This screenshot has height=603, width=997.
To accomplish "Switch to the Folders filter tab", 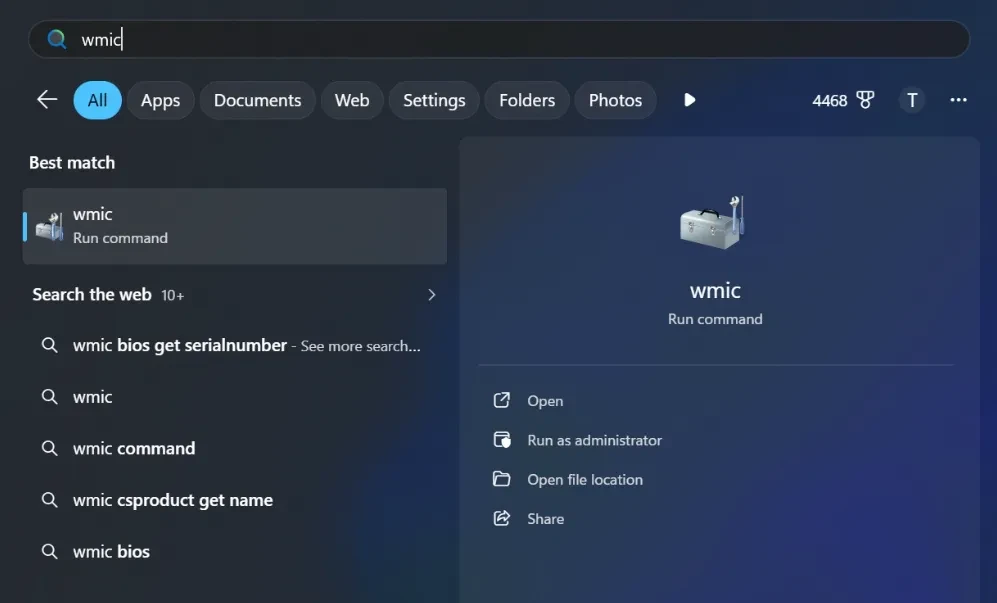I will (527, 100).
